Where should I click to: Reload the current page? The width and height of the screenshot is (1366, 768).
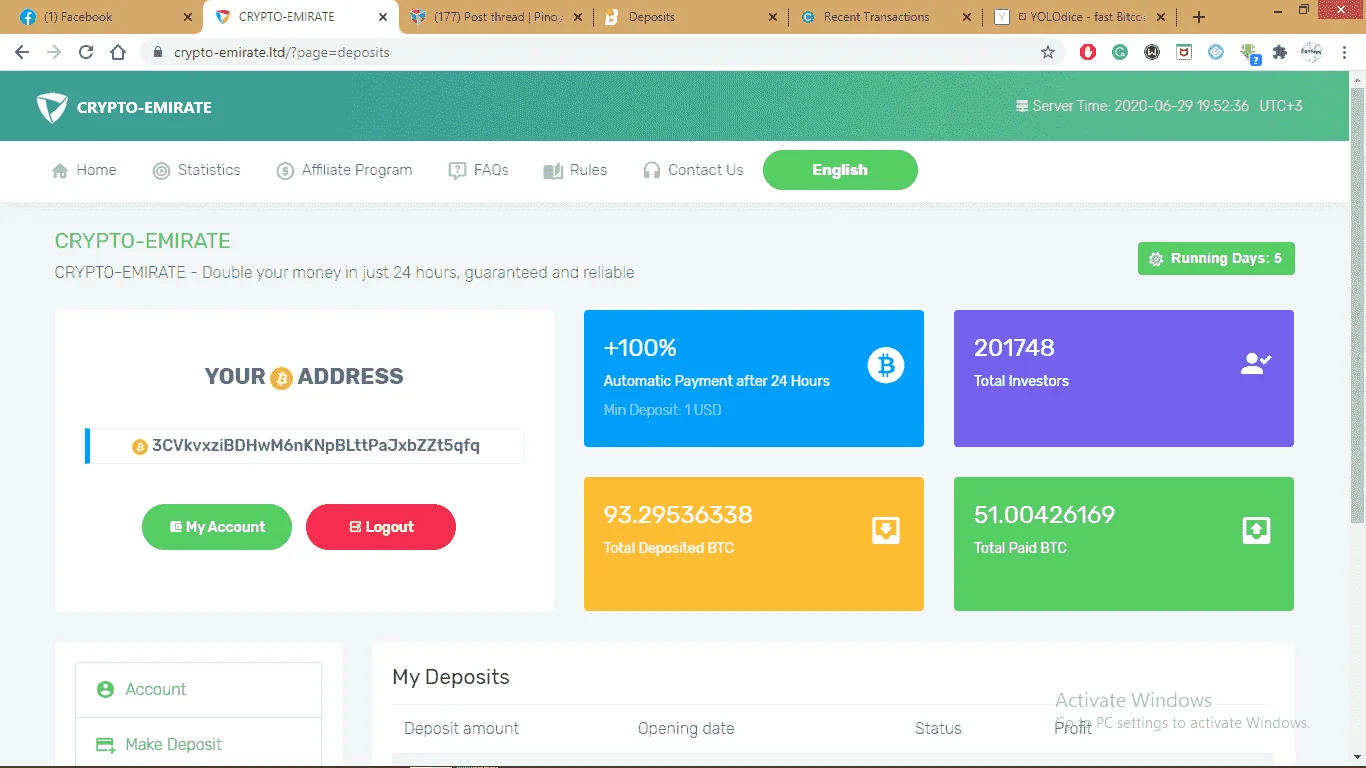[x=86, y=52]
